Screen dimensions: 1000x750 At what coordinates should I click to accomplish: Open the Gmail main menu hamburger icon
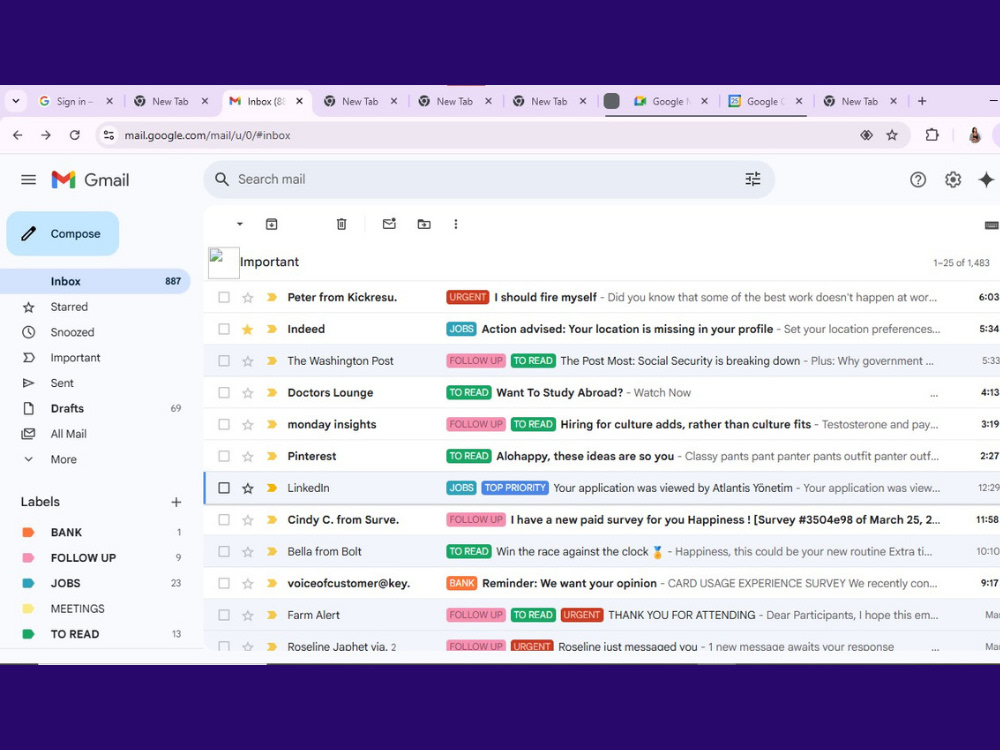(x=28, y=180)
